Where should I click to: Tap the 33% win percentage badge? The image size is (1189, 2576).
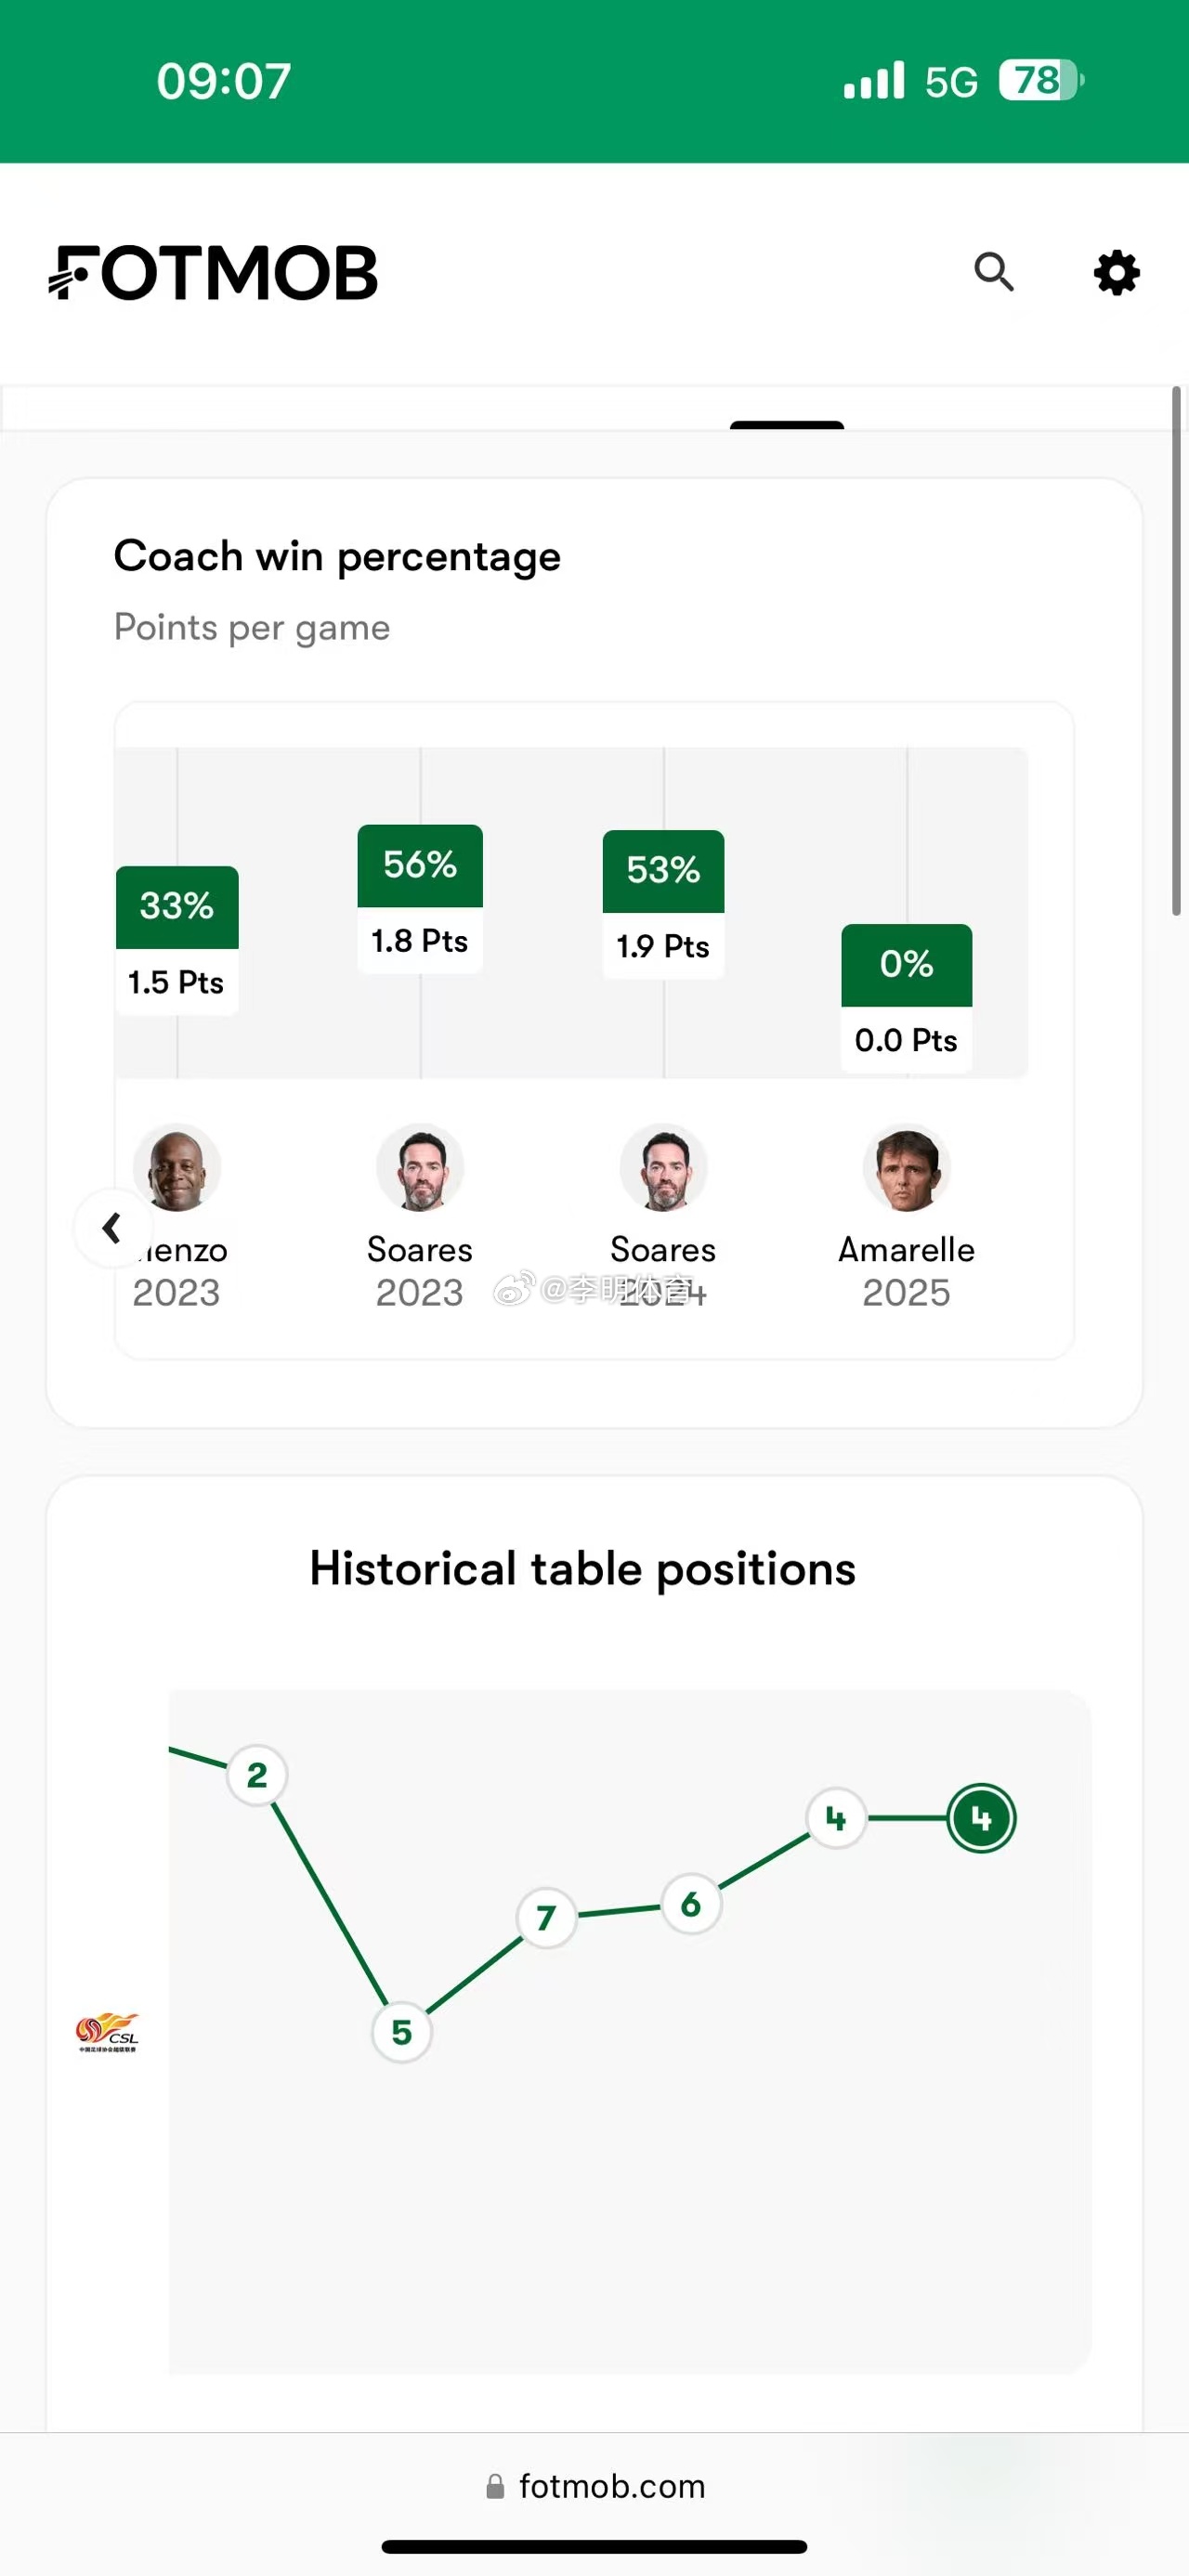pyautogui.click(x=177, y=907)
